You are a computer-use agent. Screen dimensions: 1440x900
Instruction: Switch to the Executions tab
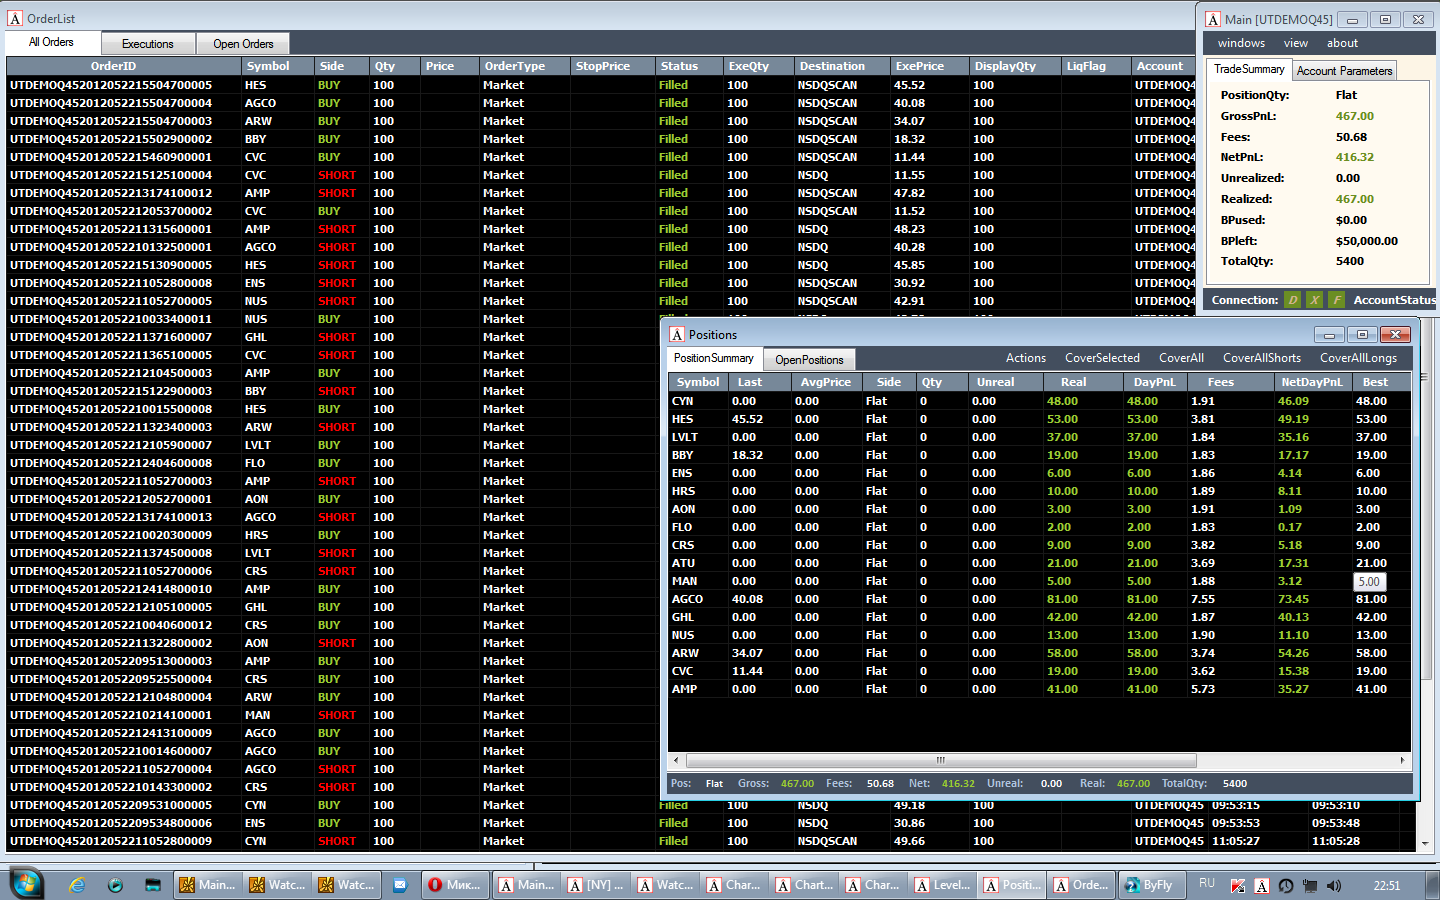(x=148, y=44)
